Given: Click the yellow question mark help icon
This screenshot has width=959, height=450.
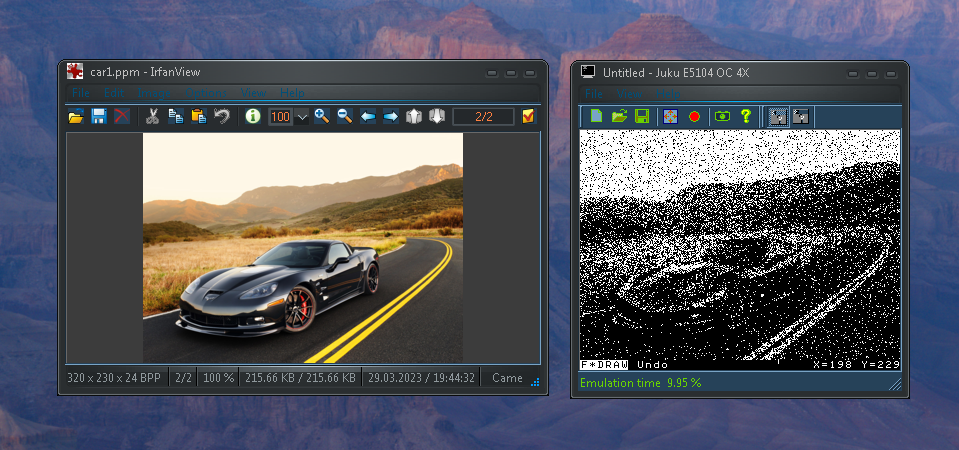Looking at the screenshot, I should pyautogui.click(x=745, y=117).
